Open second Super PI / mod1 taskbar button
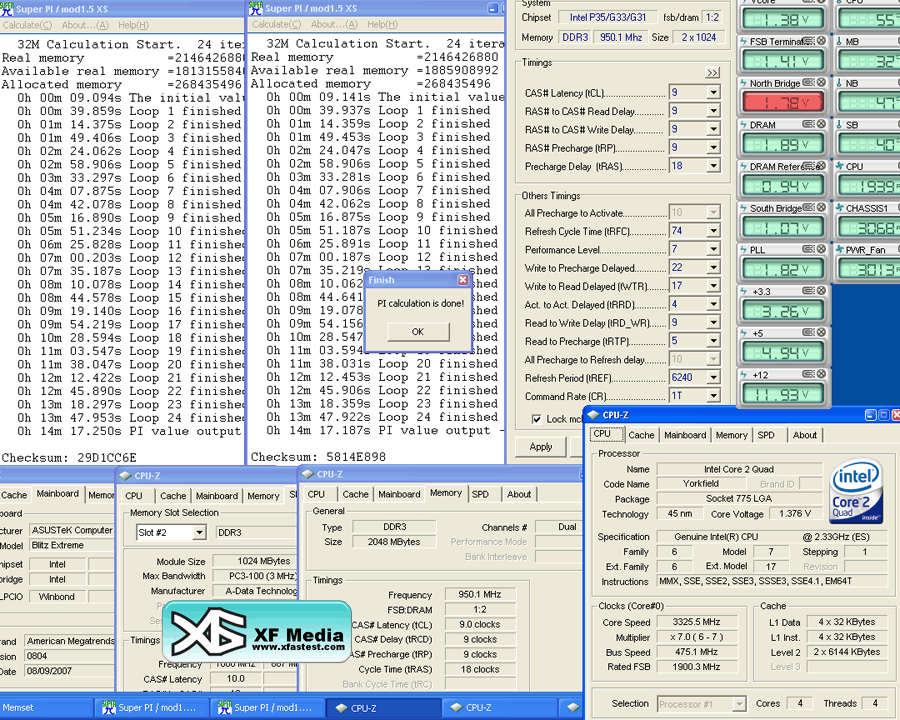 click(267, 708)
